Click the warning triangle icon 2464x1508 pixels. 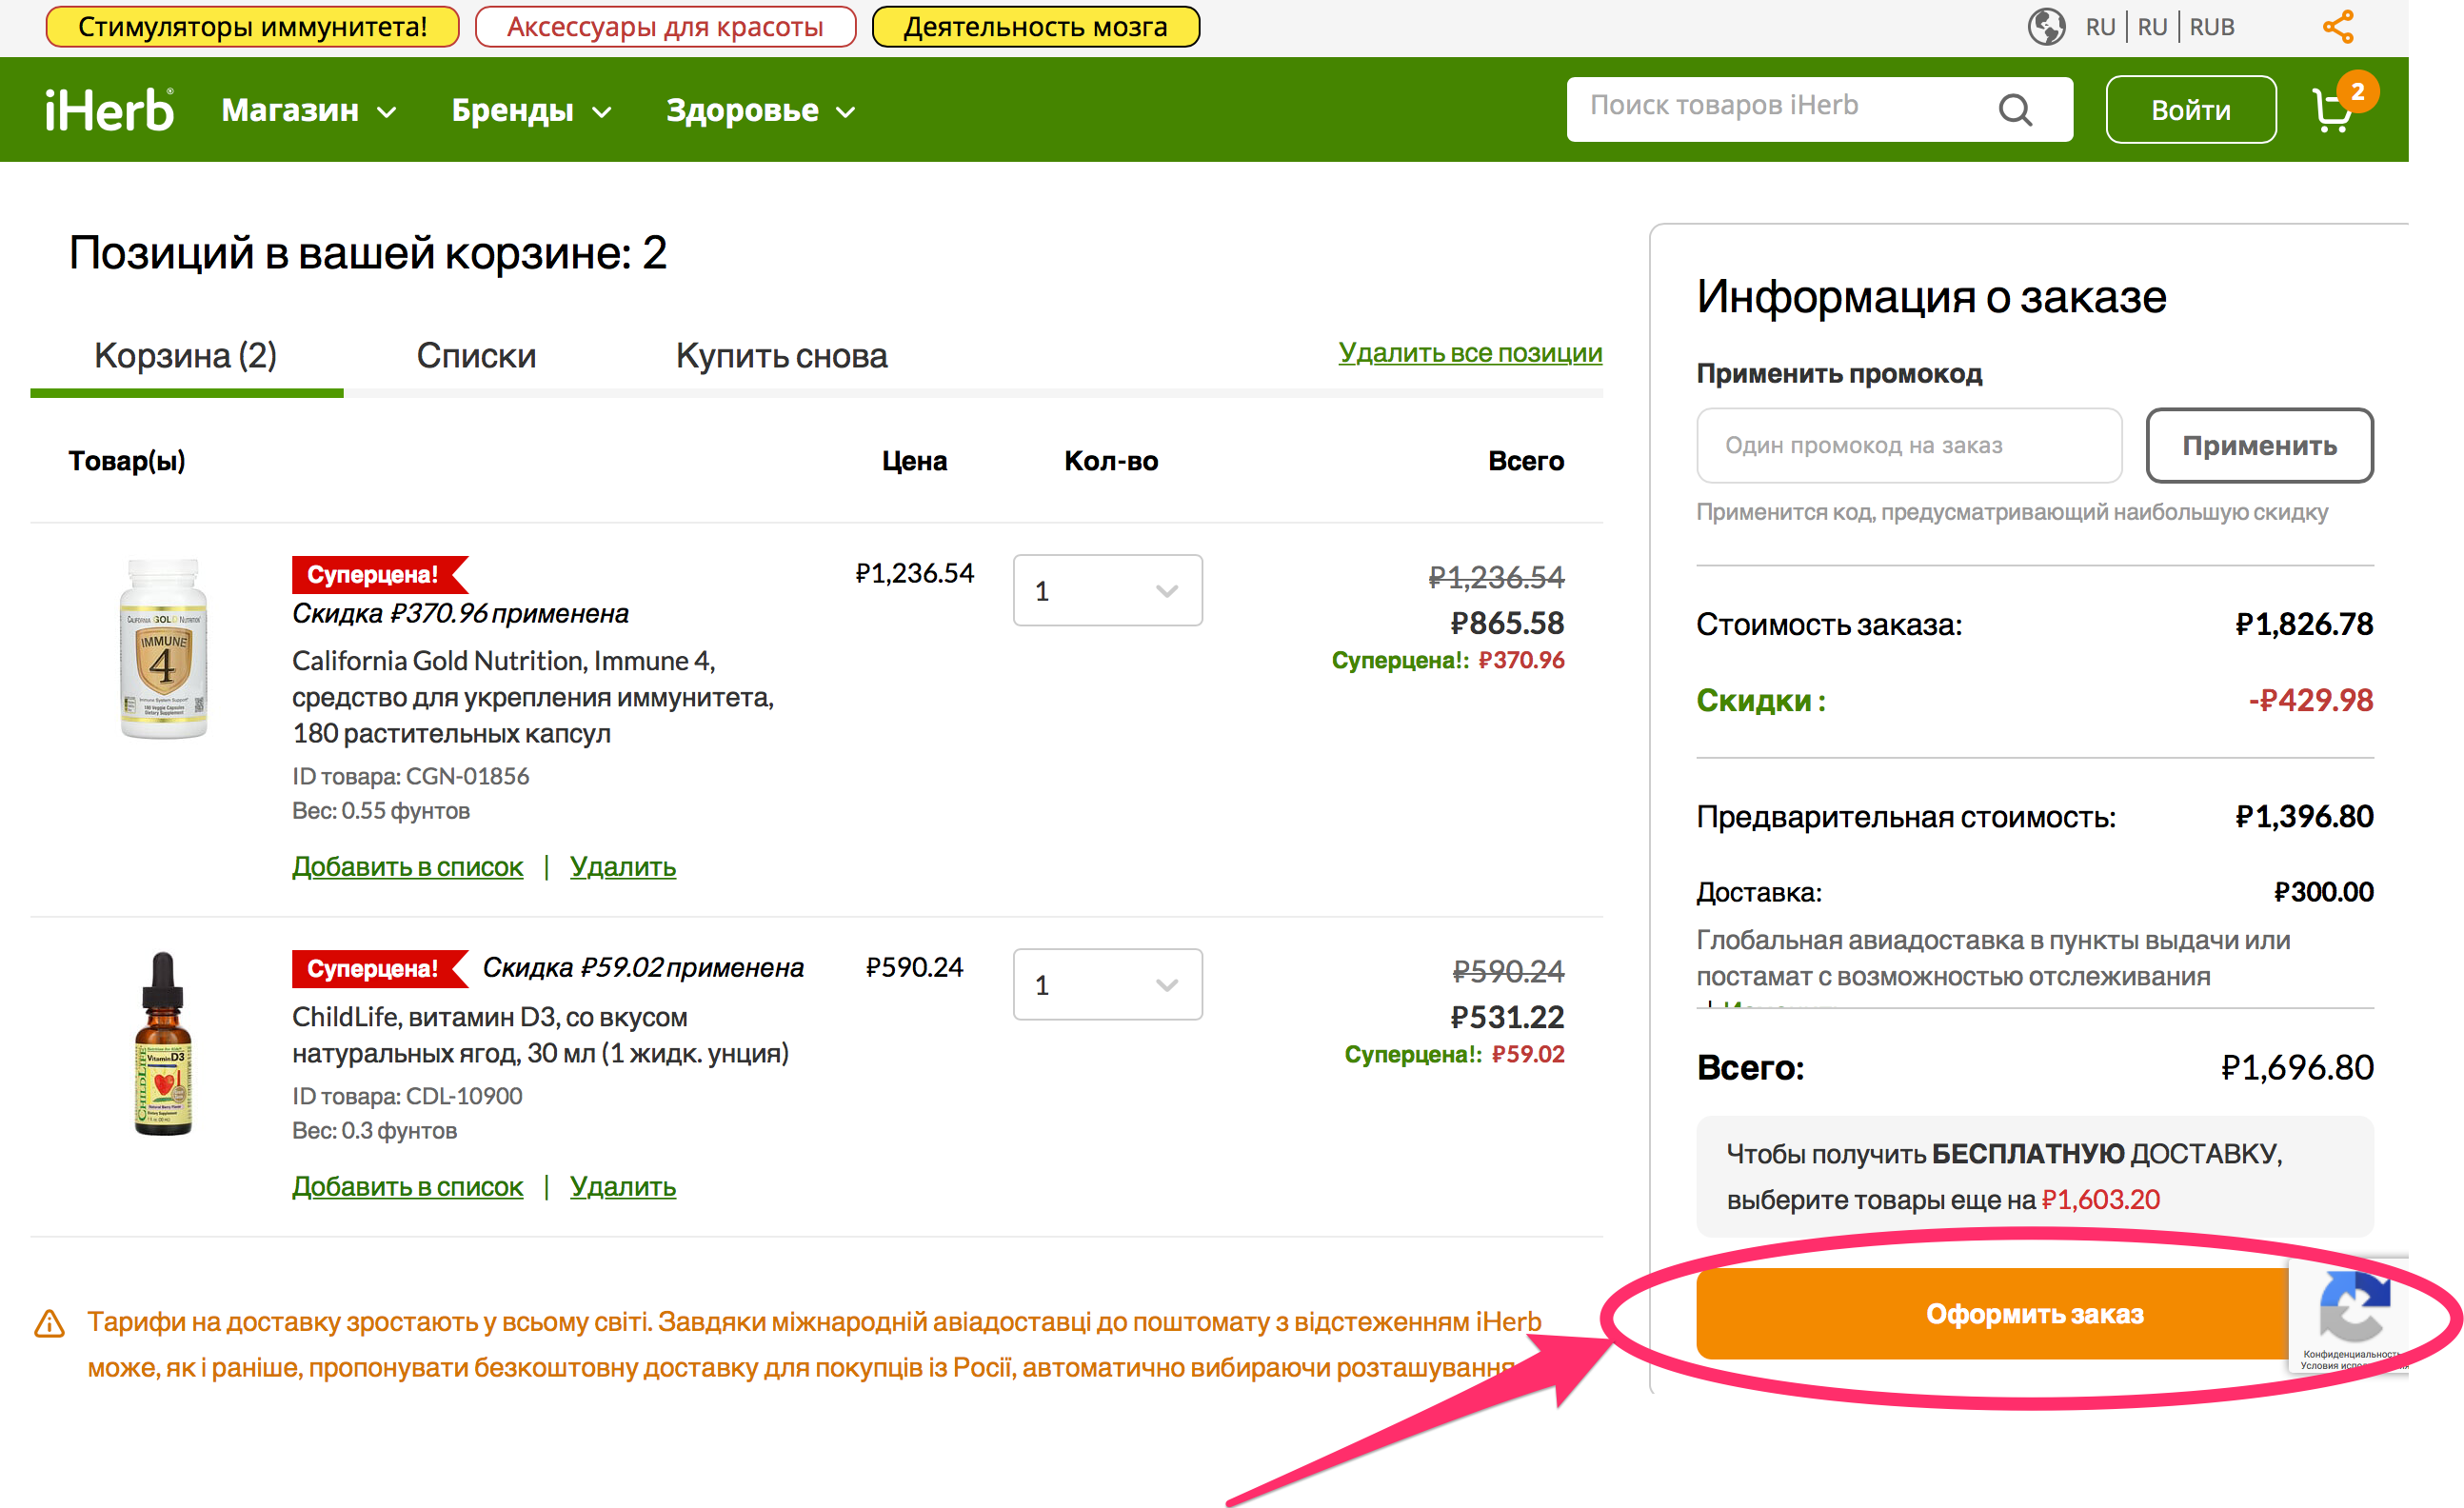(49, 1324)
